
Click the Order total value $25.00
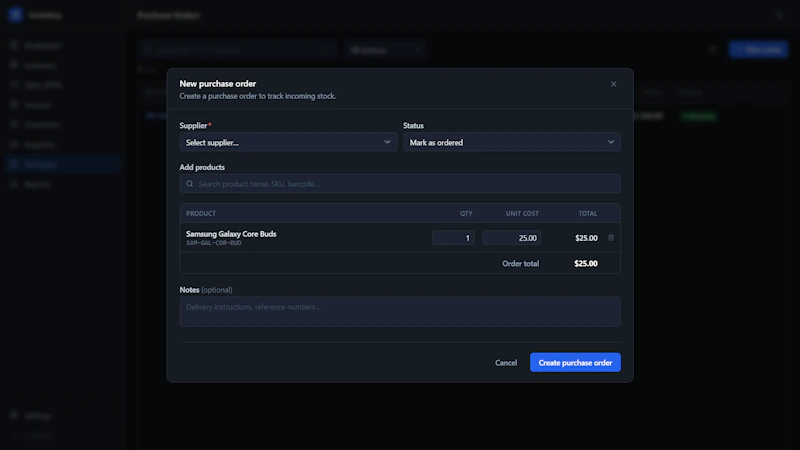(x=586, y=264)
